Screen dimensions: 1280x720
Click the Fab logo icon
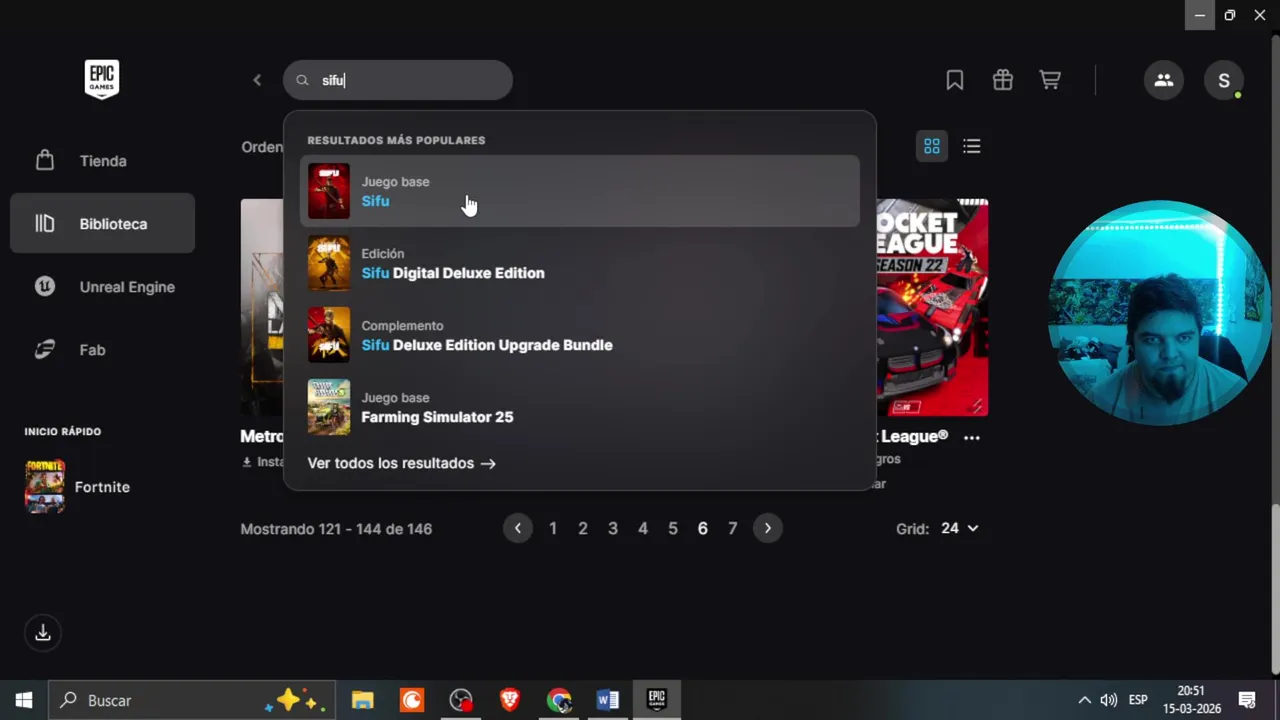(x=45, y=350)
